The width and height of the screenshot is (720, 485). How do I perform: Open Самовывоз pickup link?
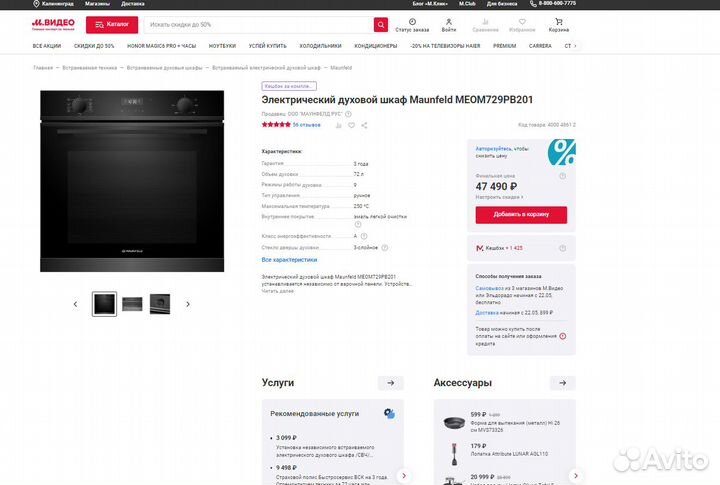(x=489, y=288)
